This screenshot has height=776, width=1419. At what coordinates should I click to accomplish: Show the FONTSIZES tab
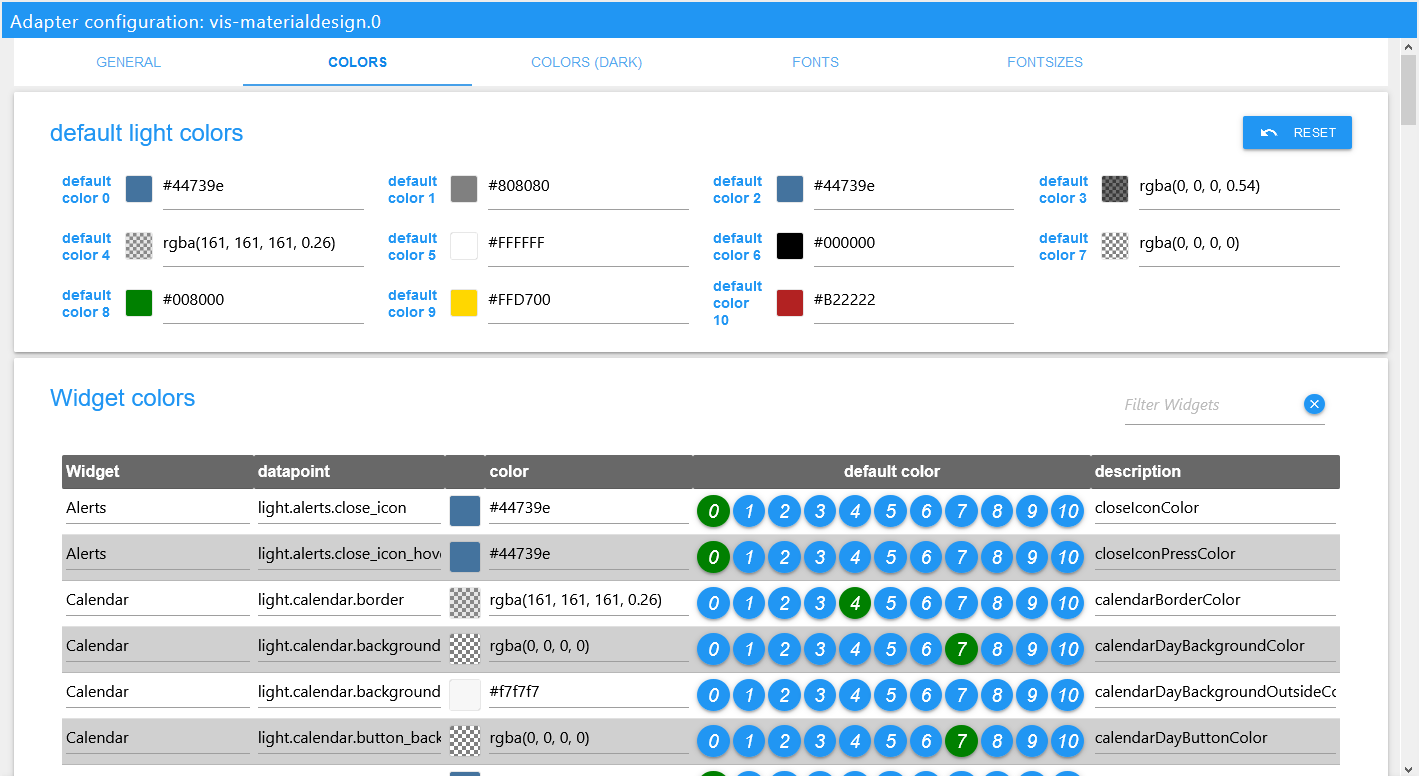click(x=1045, y=62)
